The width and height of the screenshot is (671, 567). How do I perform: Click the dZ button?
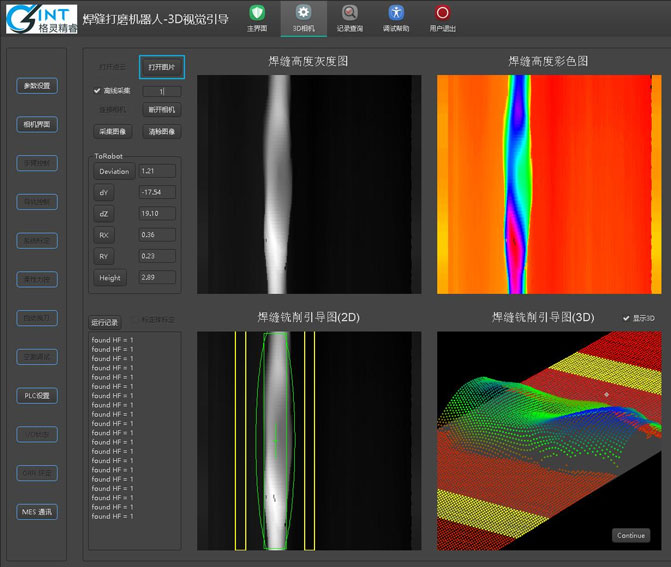point(104,214)
